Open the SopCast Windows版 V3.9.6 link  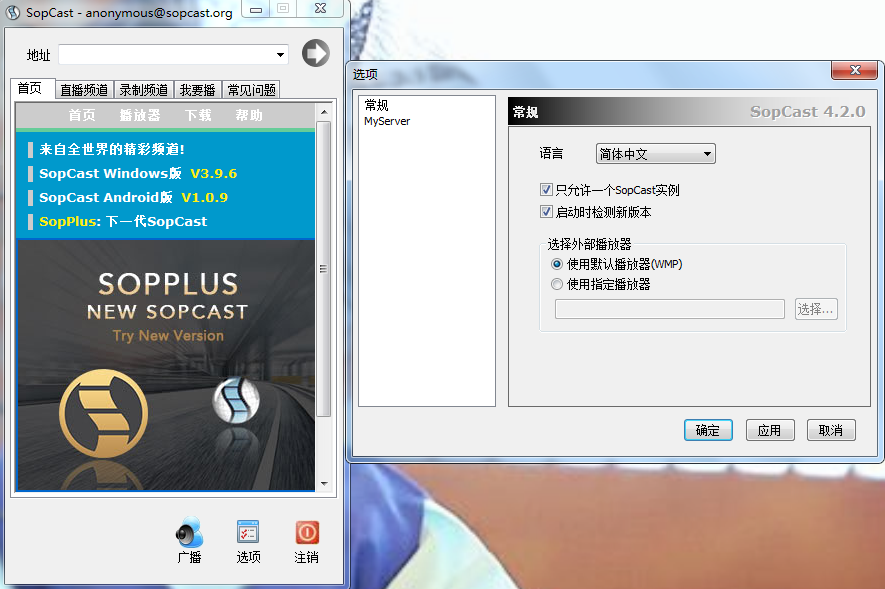pyautogui.click(x=138, y=173)
